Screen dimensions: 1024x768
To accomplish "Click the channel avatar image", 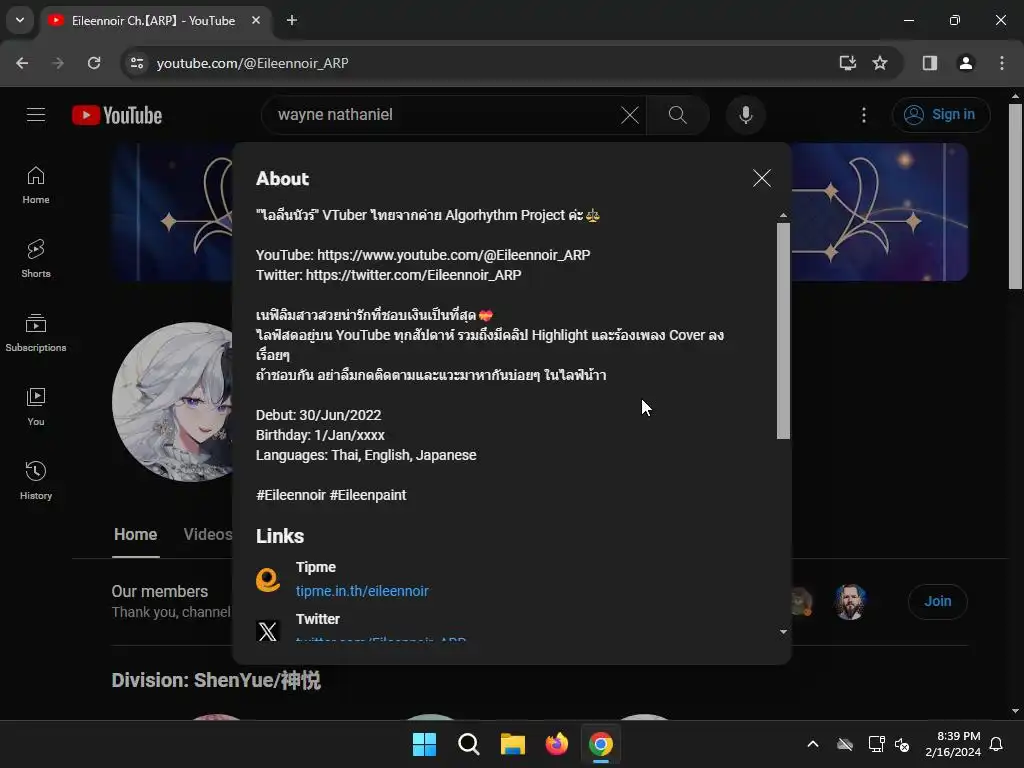I will point(172,402).
